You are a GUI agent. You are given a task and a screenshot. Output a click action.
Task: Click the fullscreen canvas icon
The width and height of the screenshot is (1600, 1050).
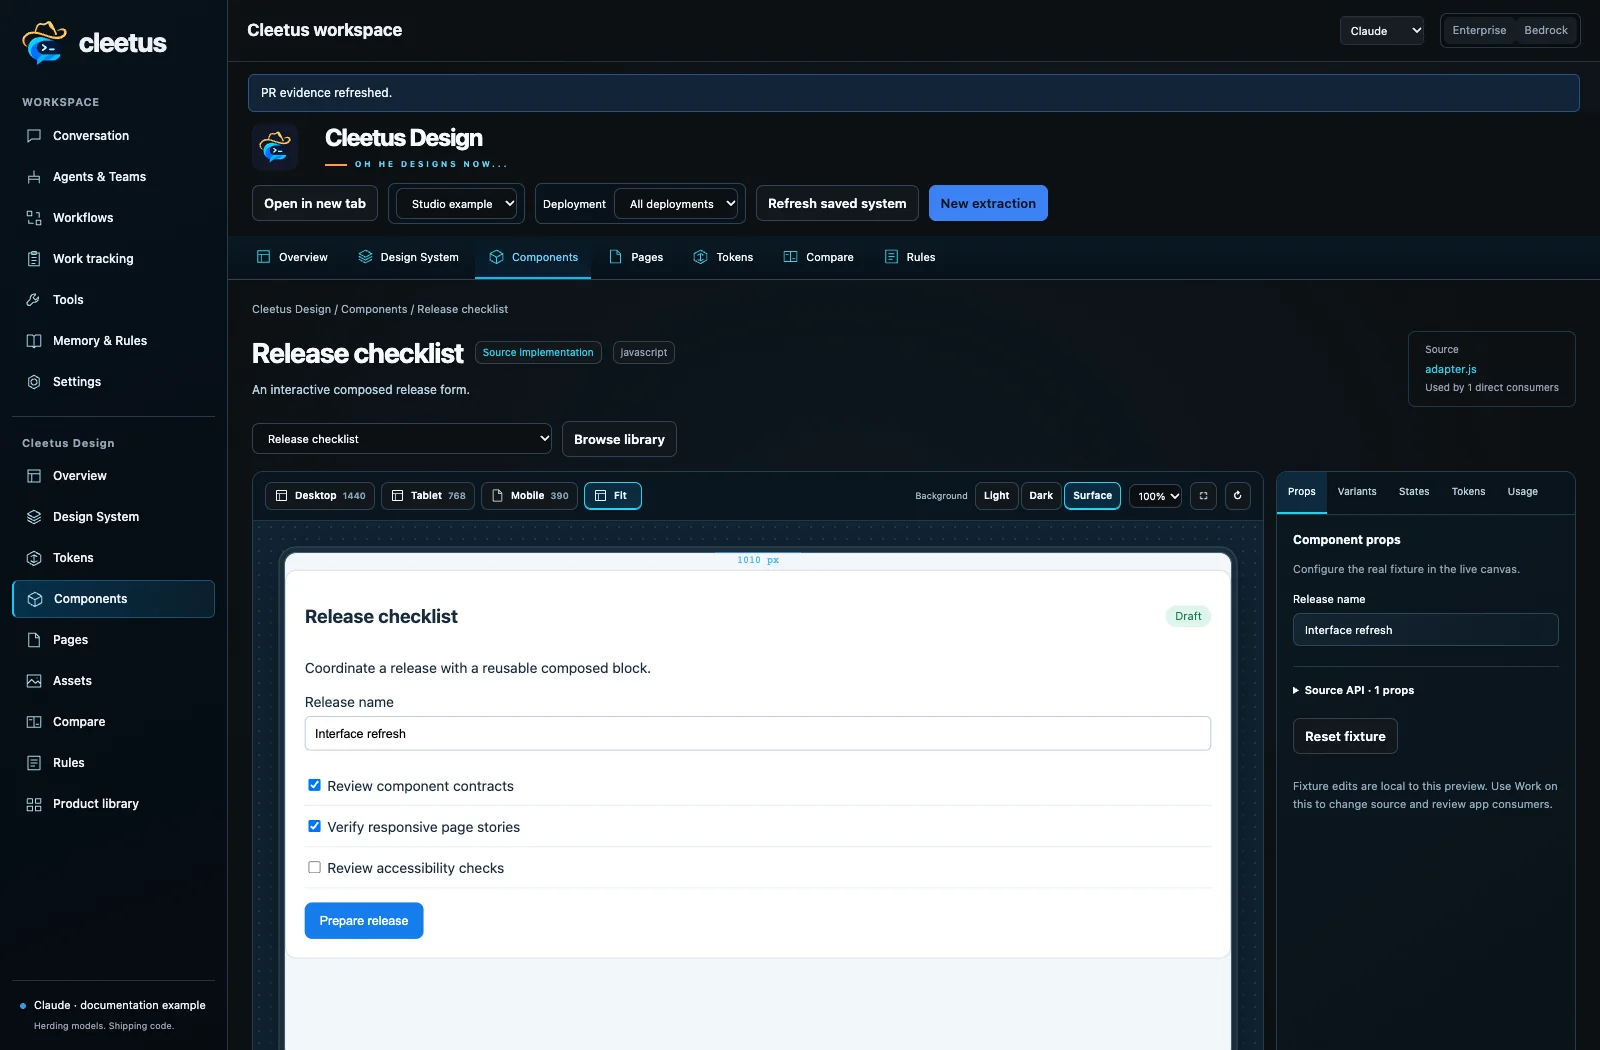tap(1204, 496)
